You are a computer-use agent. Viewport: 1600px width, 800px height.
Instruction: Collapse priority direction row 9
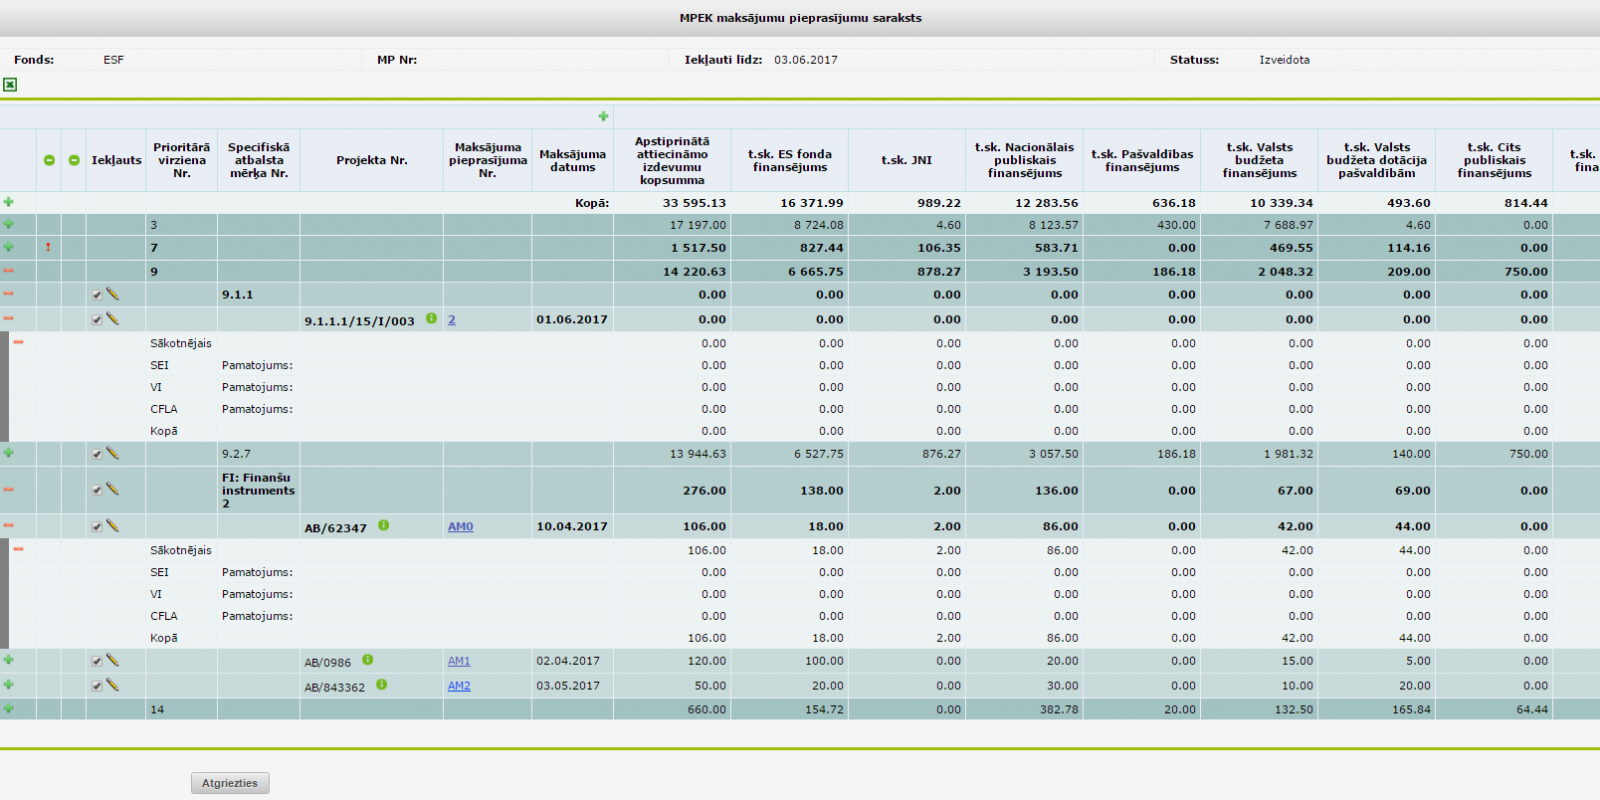(9, 271)
